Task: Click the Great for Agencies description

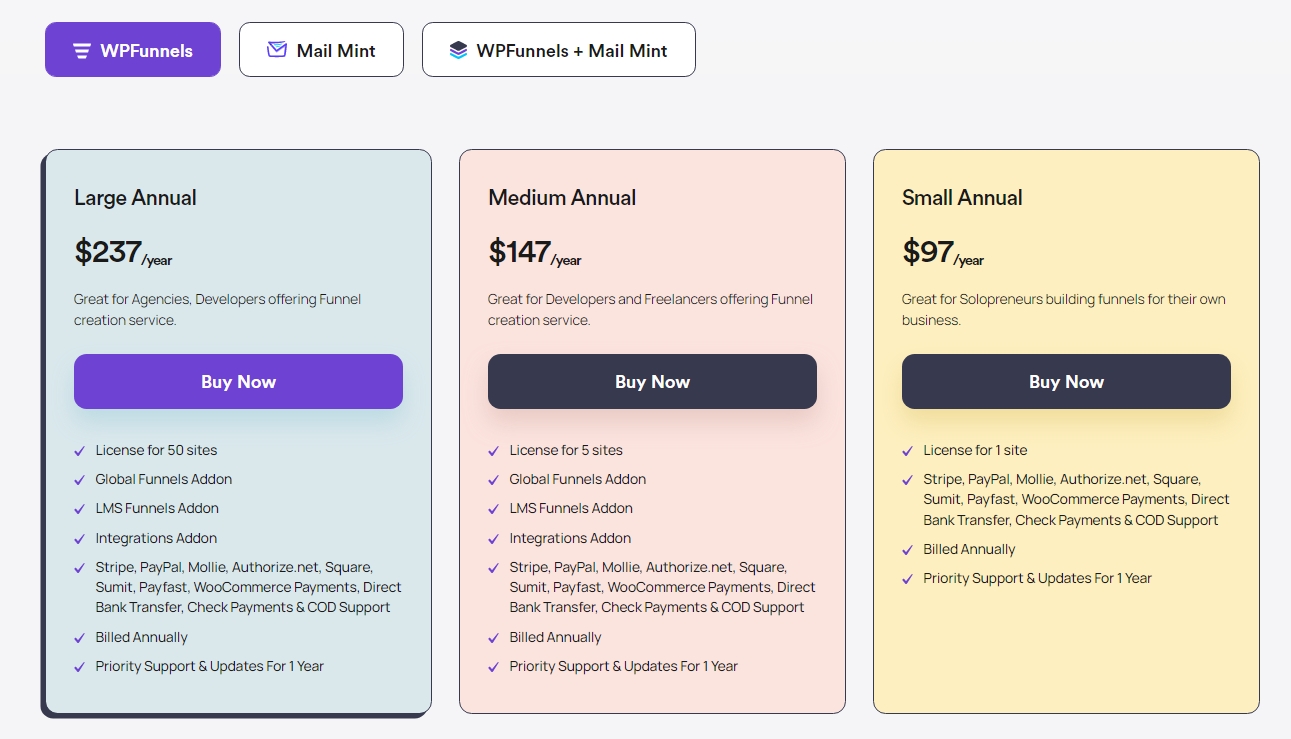Action: (217, 310)
